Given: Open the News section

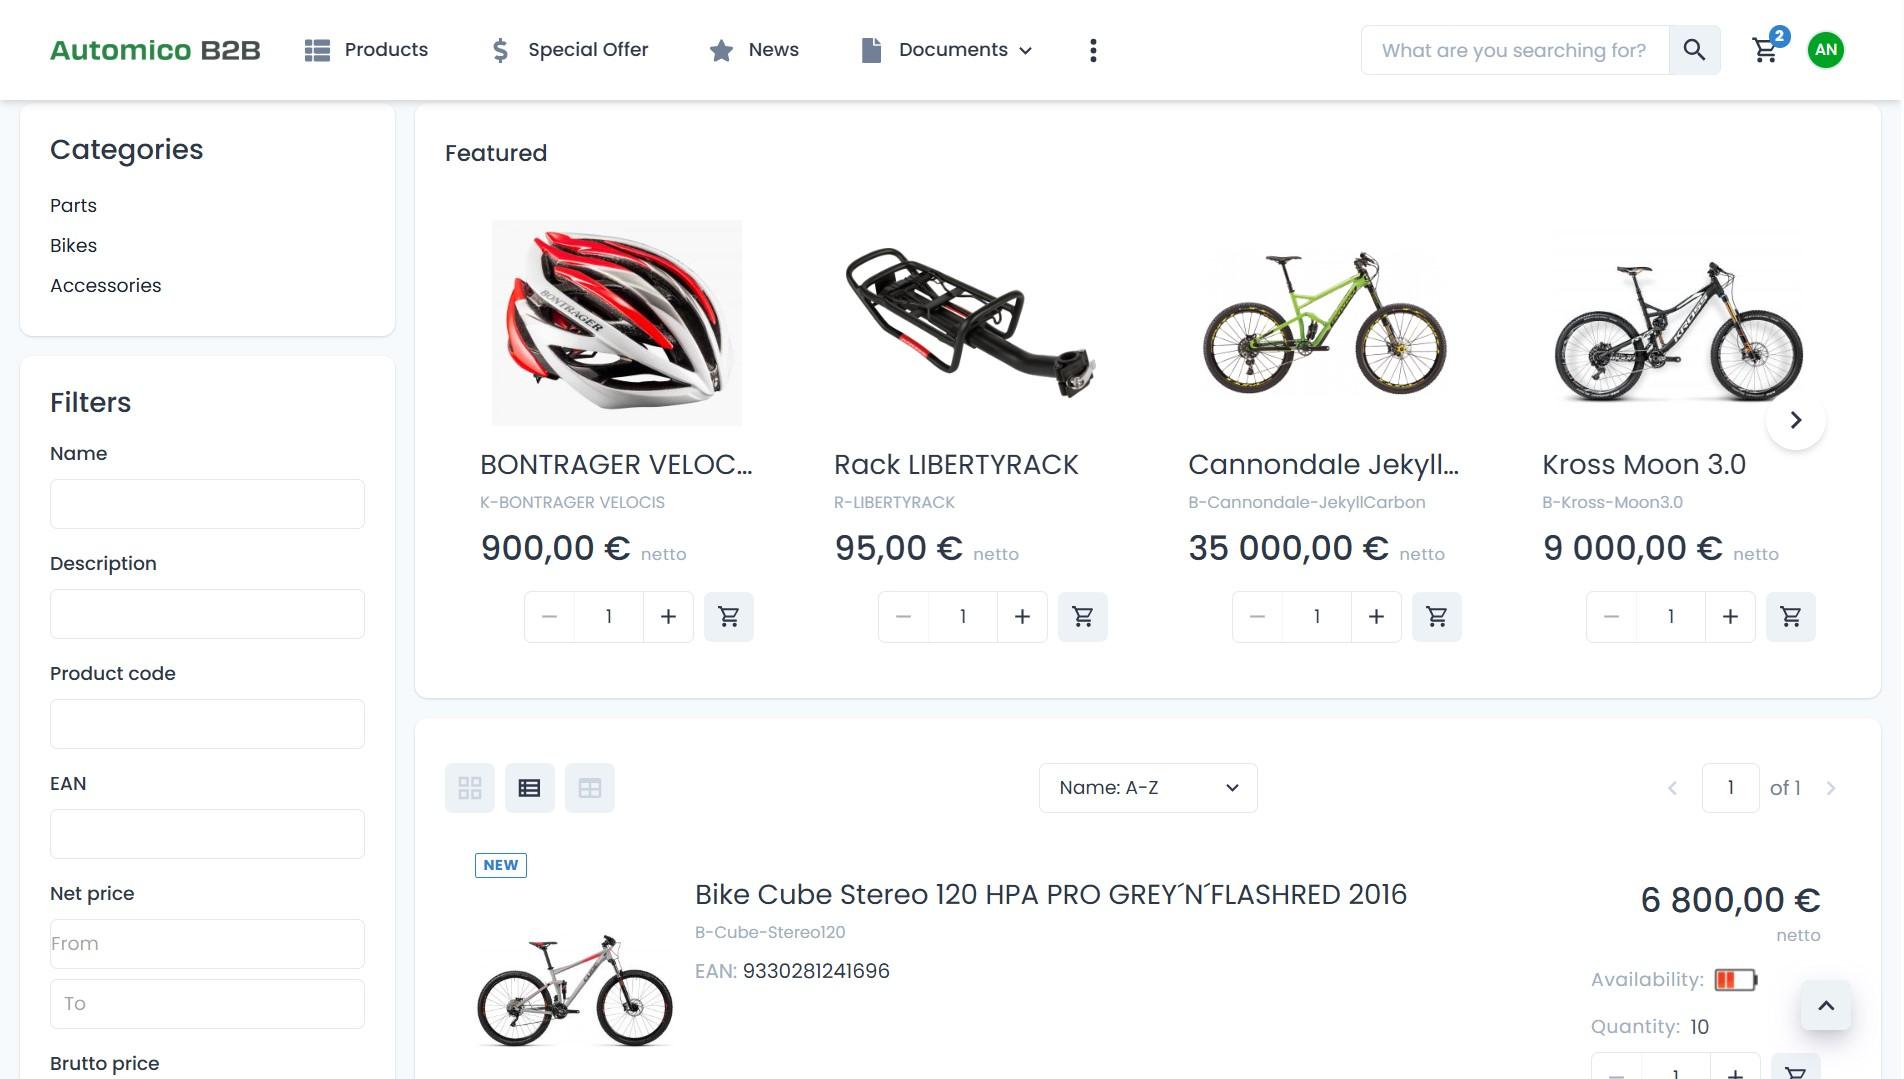Looking at the screenshot, I should pyautogui.click(x=754, y=50).
